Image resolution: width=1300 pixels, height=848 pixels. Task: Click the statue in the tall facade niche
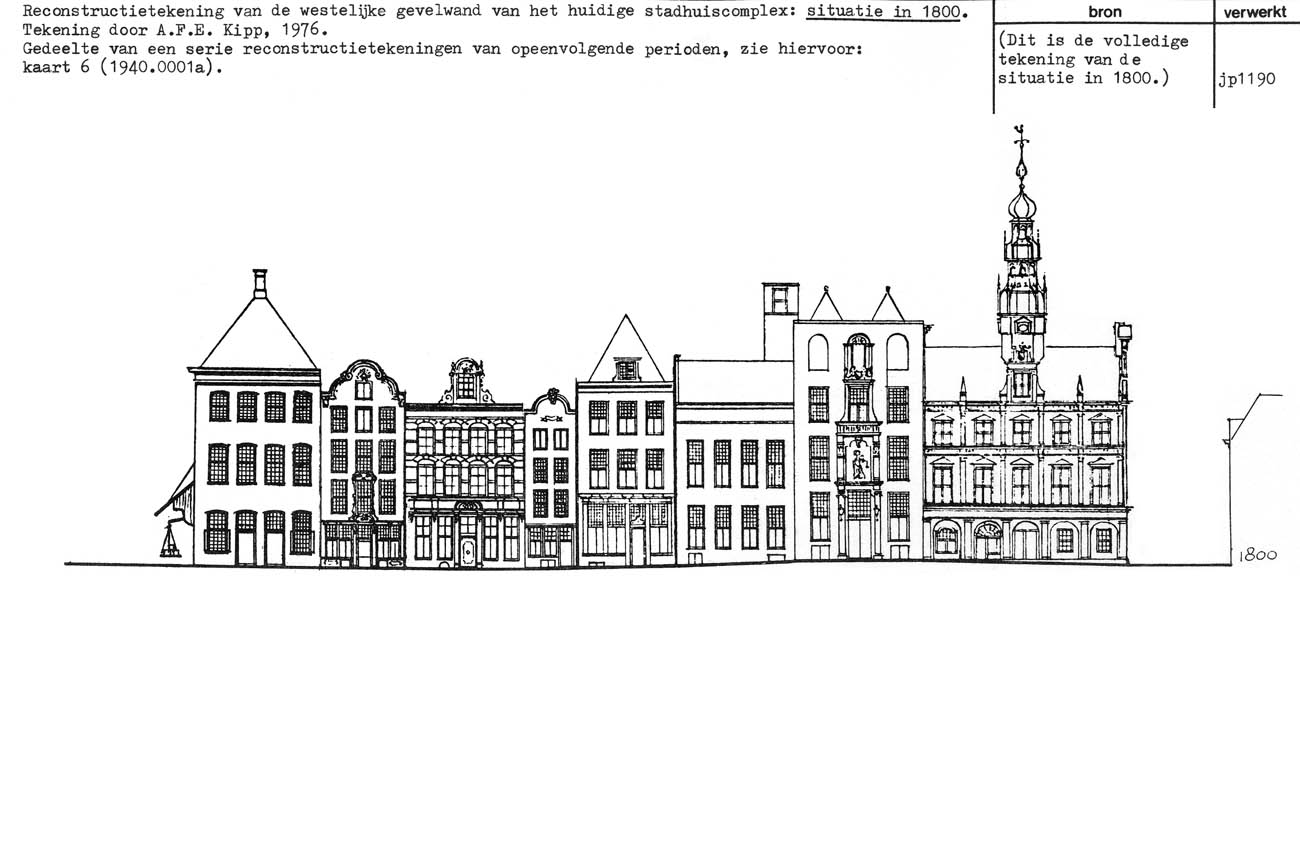(x=859, y=463)
